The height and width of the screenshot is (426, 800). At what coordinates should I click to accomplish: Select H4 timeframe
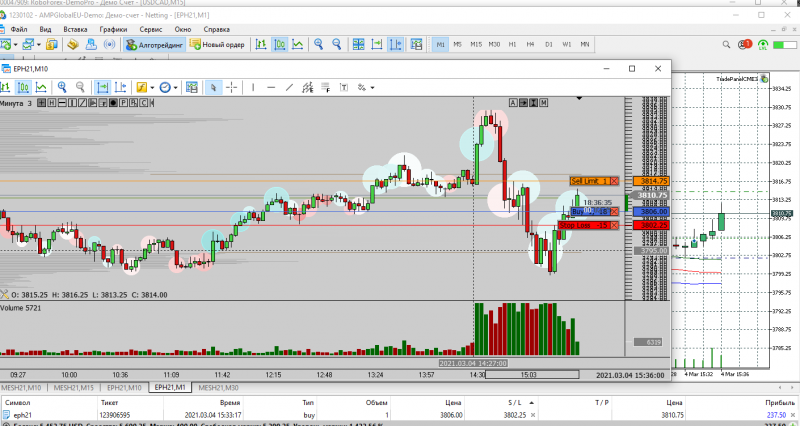(x=530, y=44)
